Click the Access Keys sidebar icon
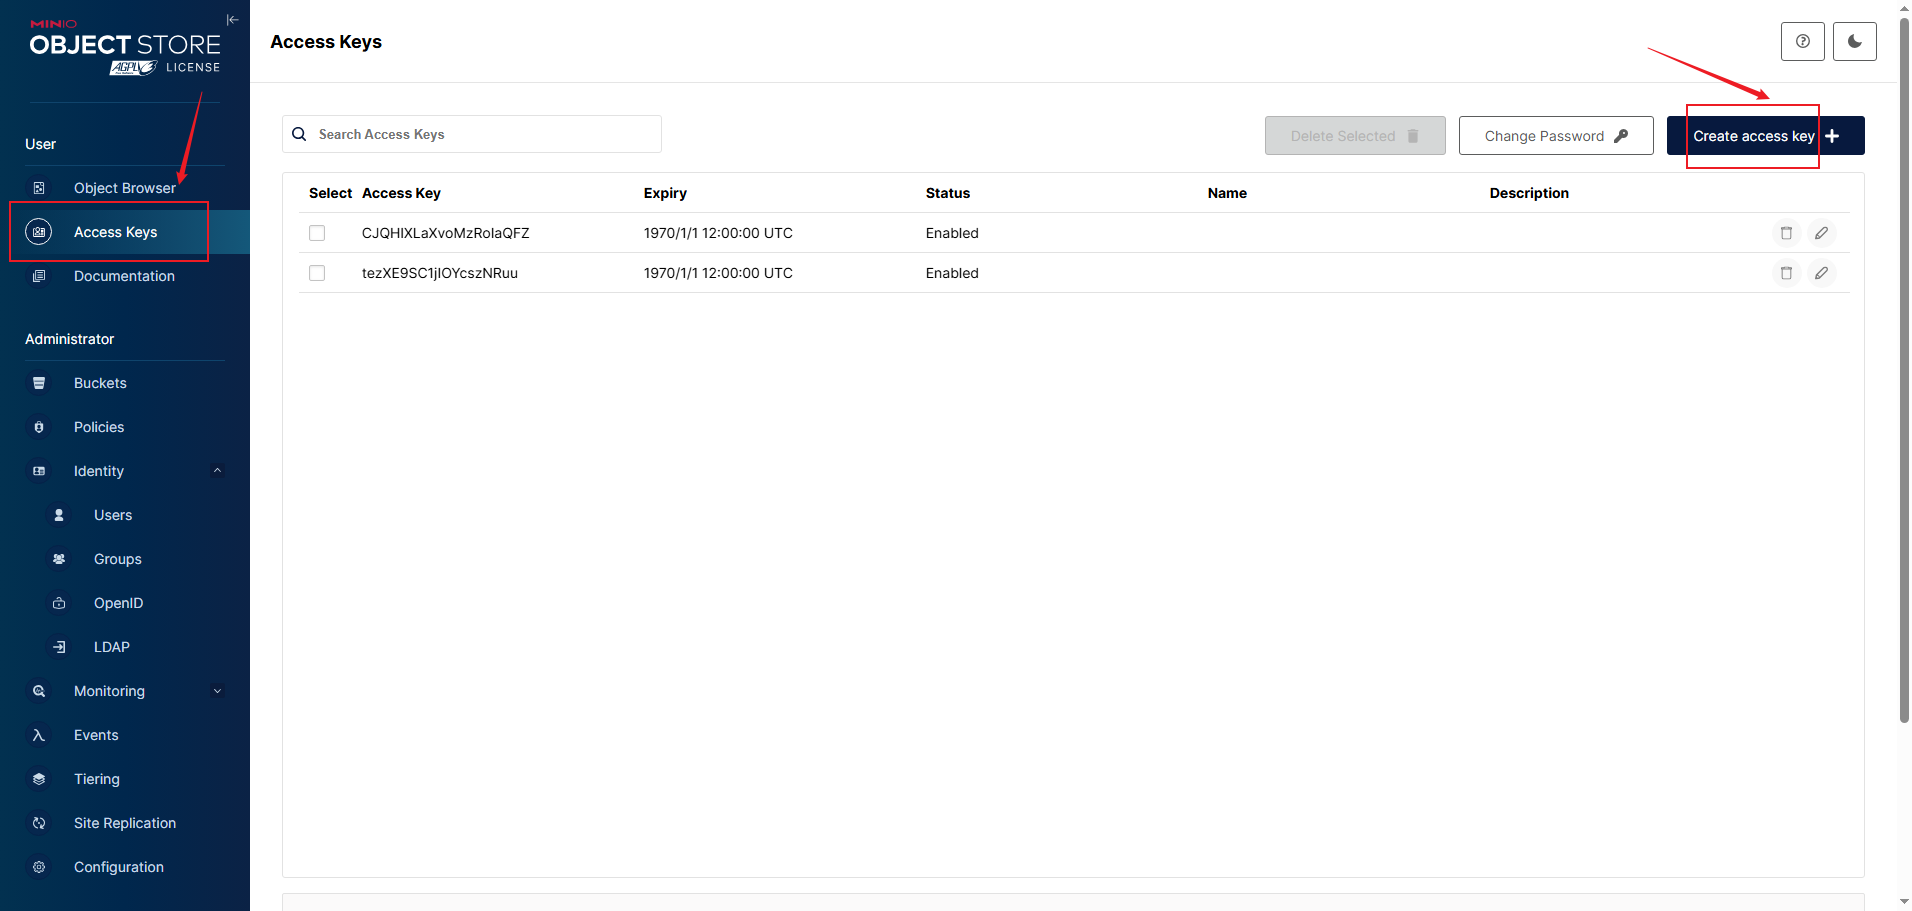 click(x=39, y=232)
